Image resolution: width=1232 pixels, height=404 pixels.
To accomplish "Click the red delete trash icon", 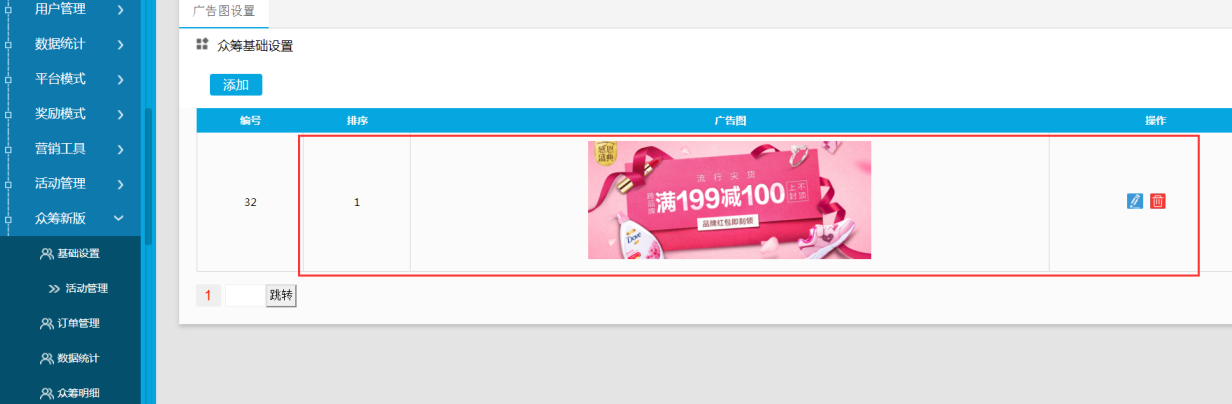I will coord(1158,201).
